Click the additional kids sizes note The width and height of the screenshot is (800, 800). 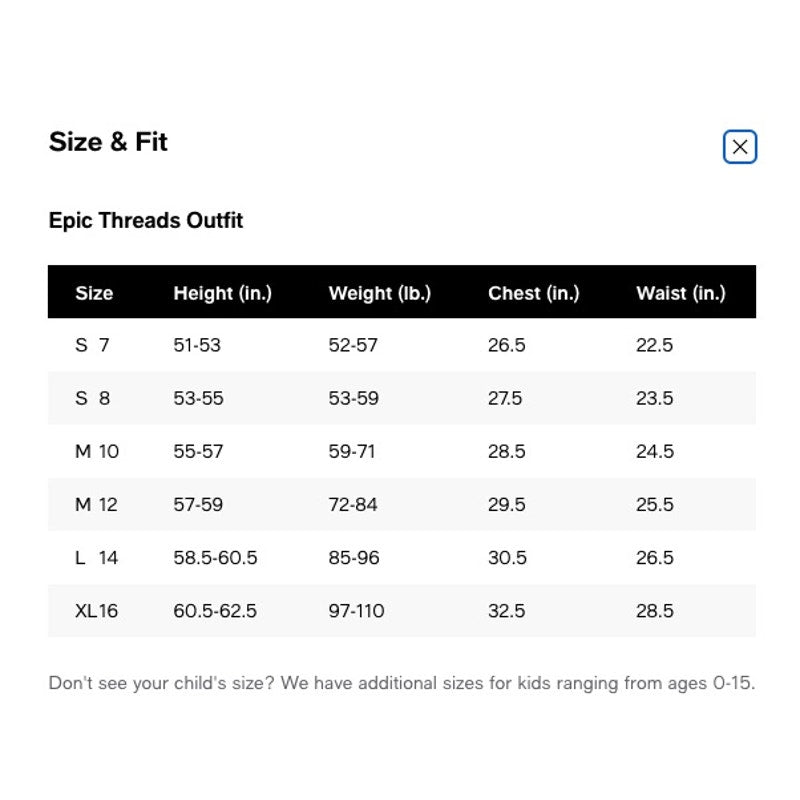[402, 683]
